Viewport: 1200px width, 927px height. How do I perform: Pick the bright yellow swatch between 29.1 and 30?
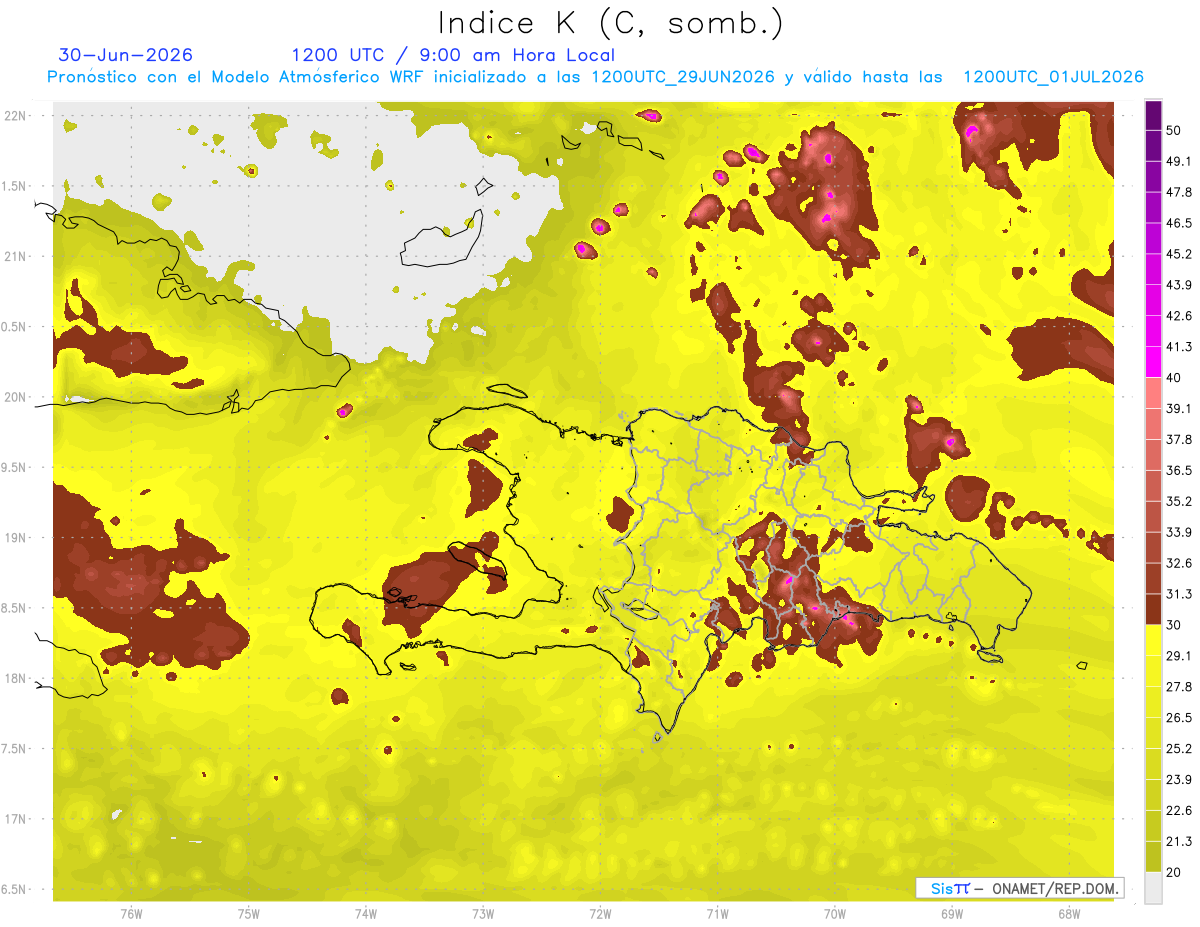pos(1153,640)
